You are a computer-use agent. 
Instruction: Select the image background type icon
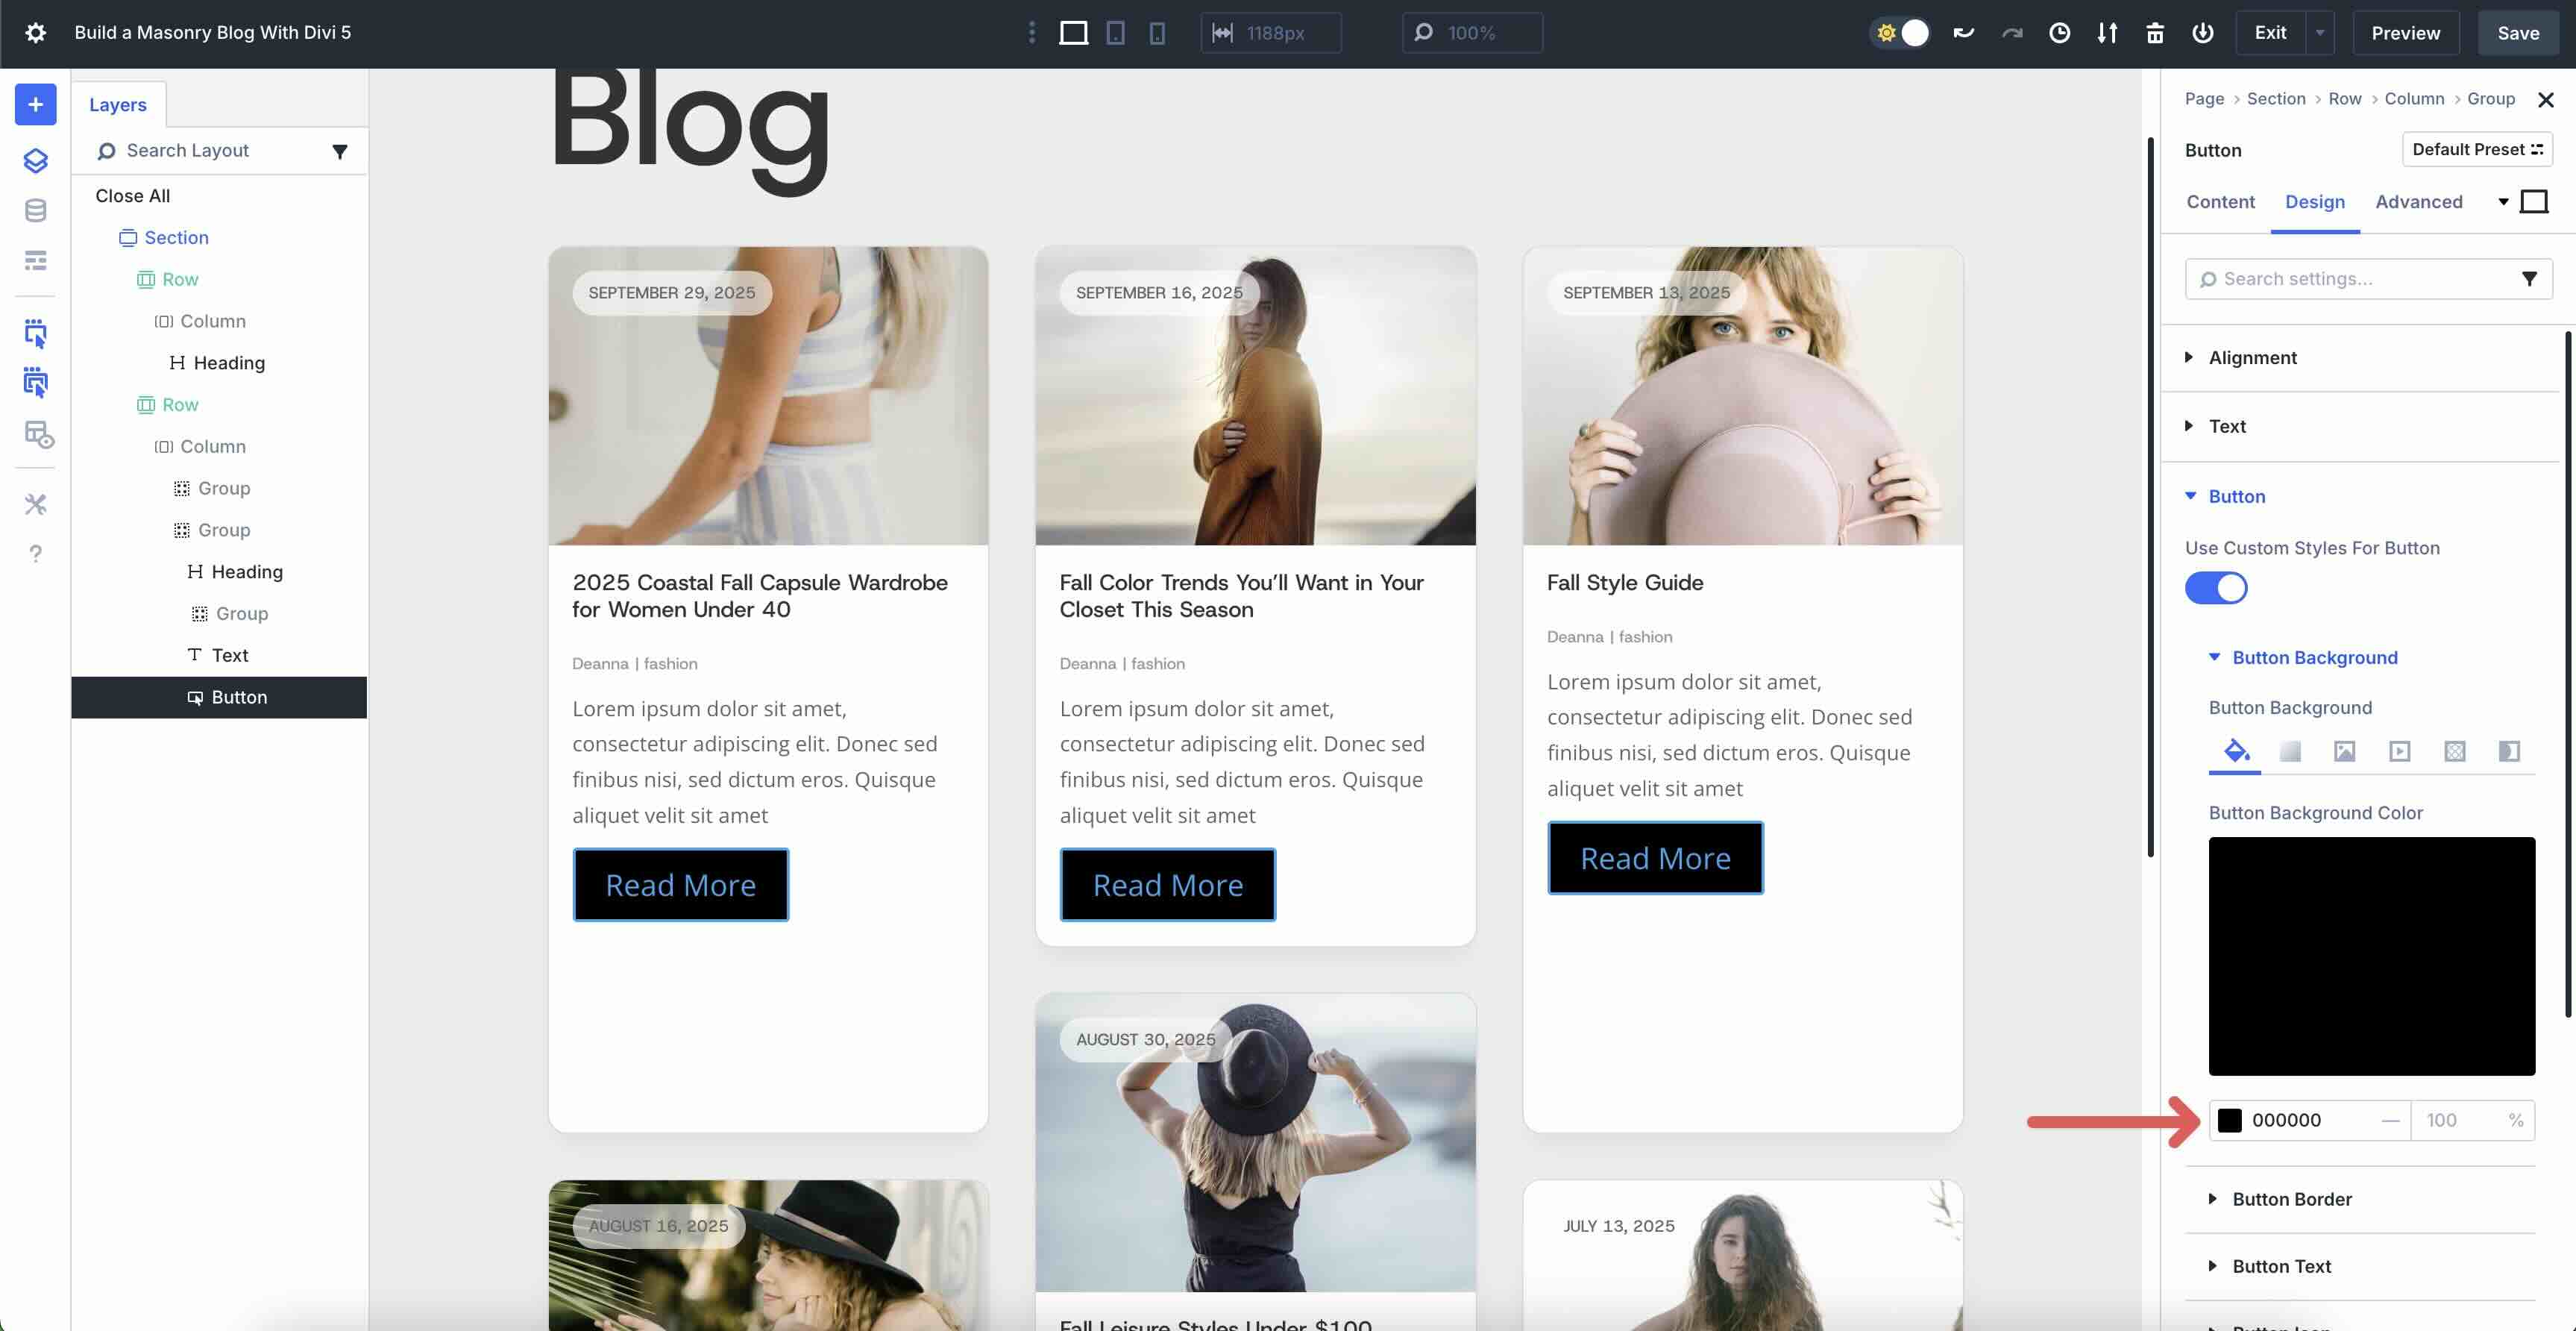click(2344, 751)
